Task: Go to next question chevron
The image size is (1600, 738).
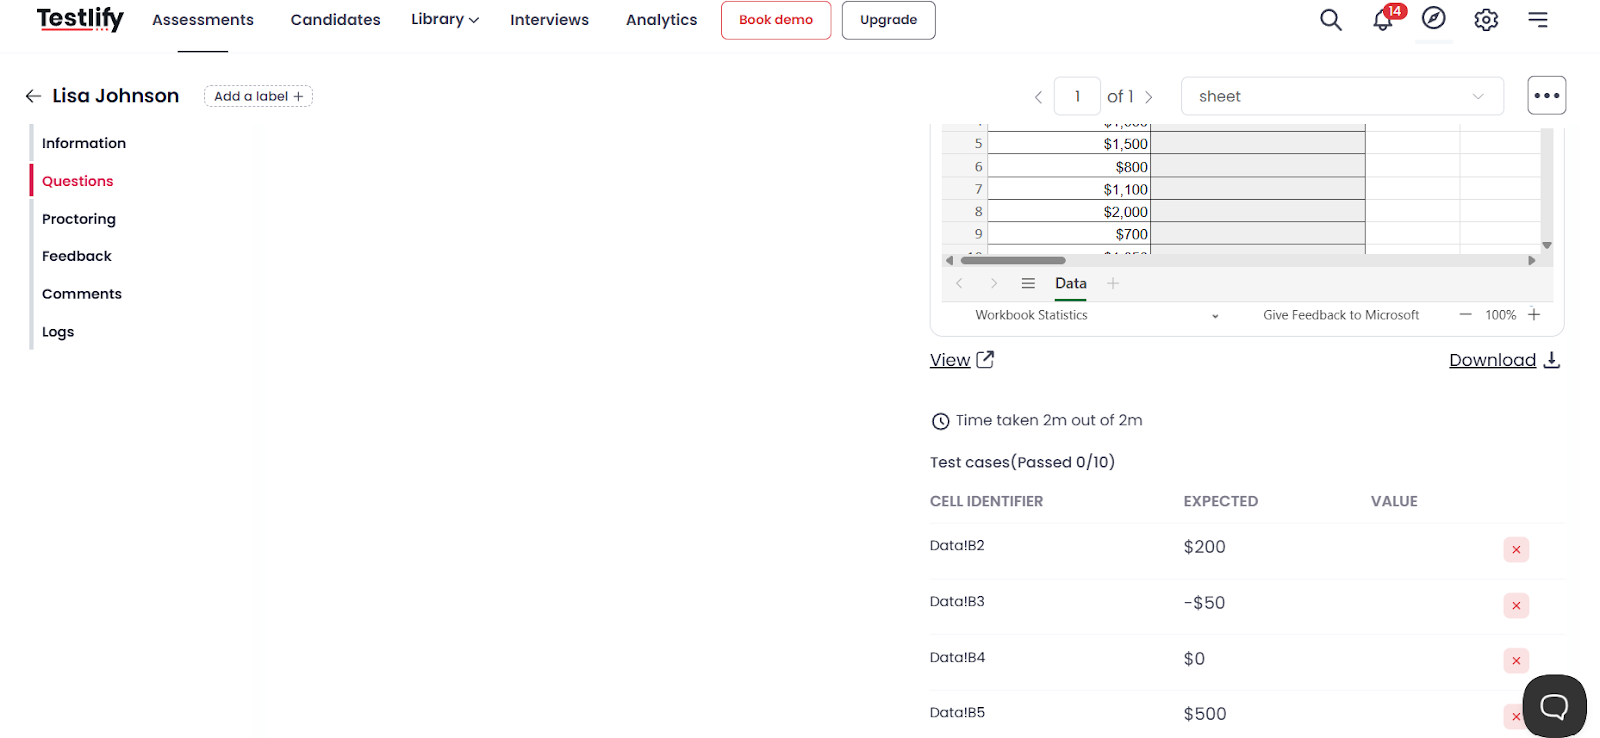Action: pyautogui.click(x=1149, y=97)
